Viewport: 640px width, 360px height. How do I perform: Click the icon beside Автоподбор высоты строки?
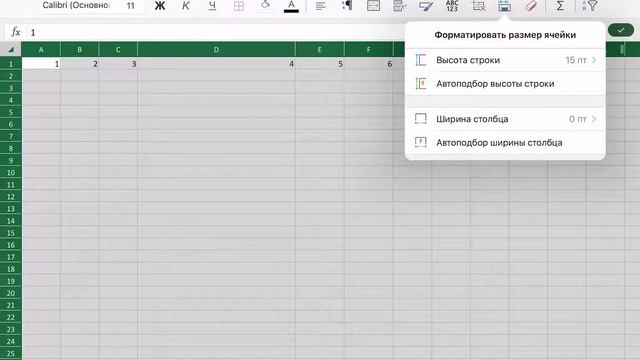[x=421, y=84]
